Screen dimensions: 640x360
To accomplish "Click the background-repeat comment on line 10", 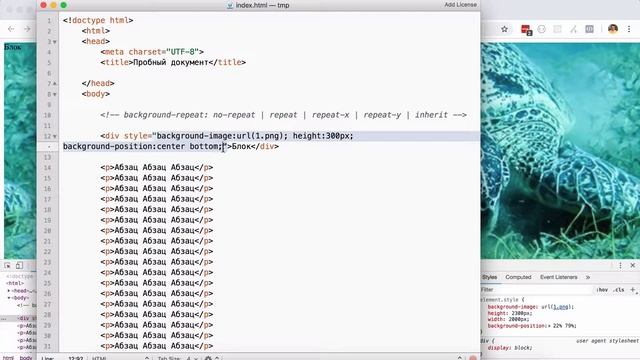I will point(283,115).
